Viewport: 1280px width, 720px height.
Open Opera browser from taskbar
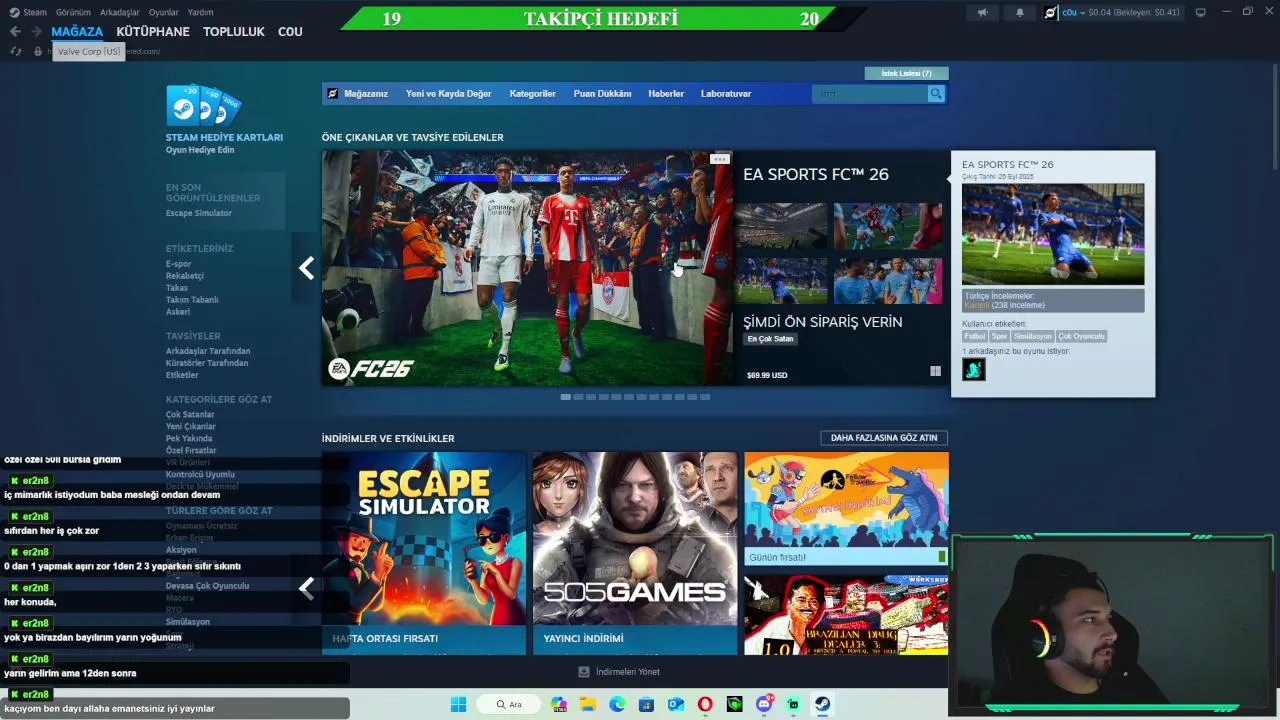705,704
